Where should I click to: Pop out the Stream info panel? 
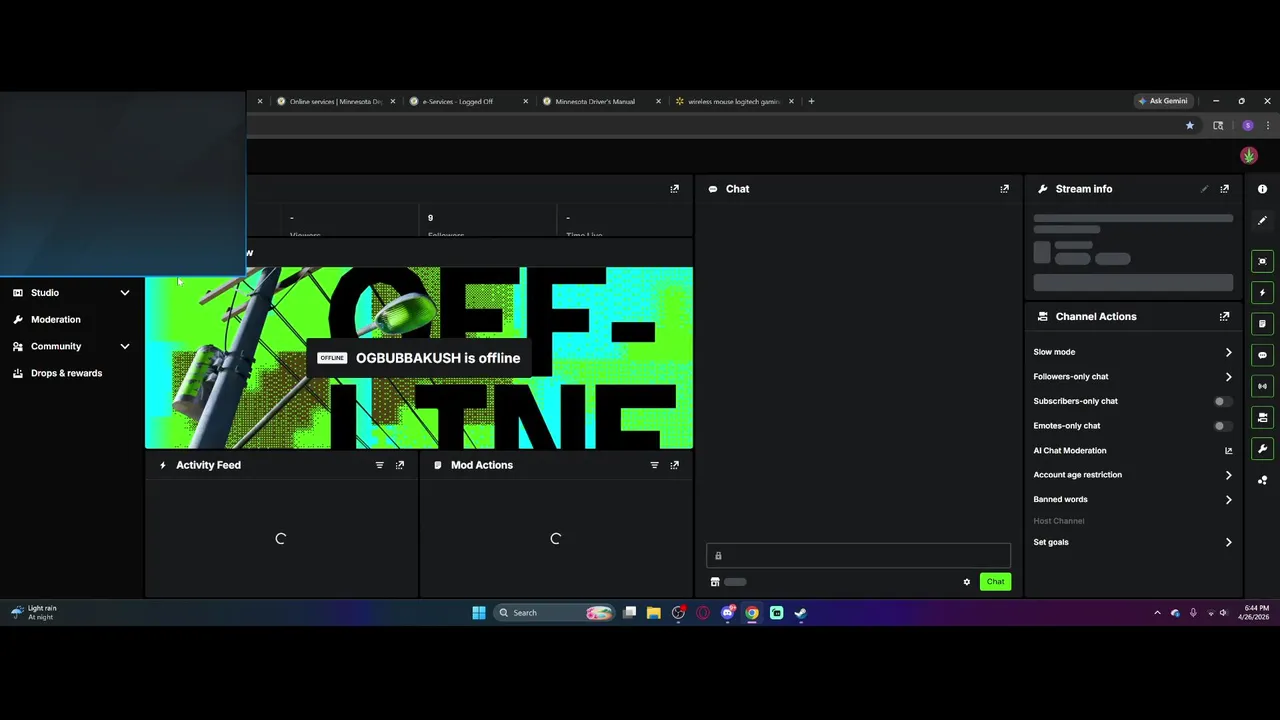[1224, 189]
